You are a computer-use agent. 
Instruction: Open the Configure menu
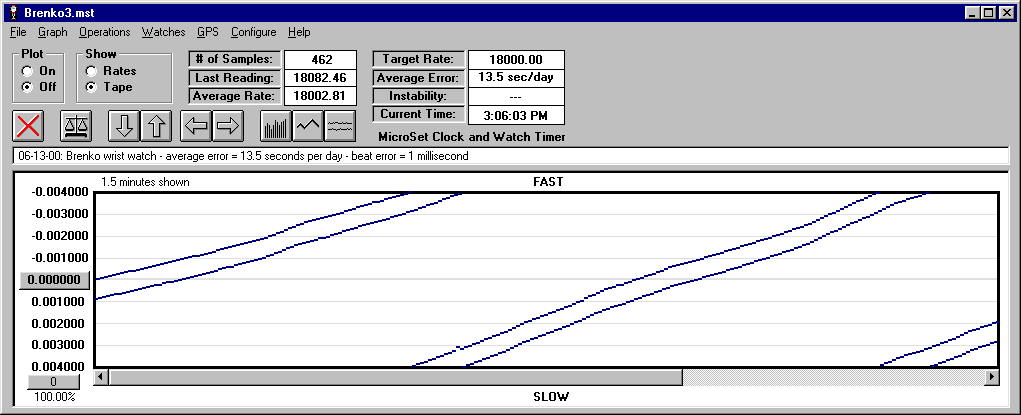click(x=253, y=32)
